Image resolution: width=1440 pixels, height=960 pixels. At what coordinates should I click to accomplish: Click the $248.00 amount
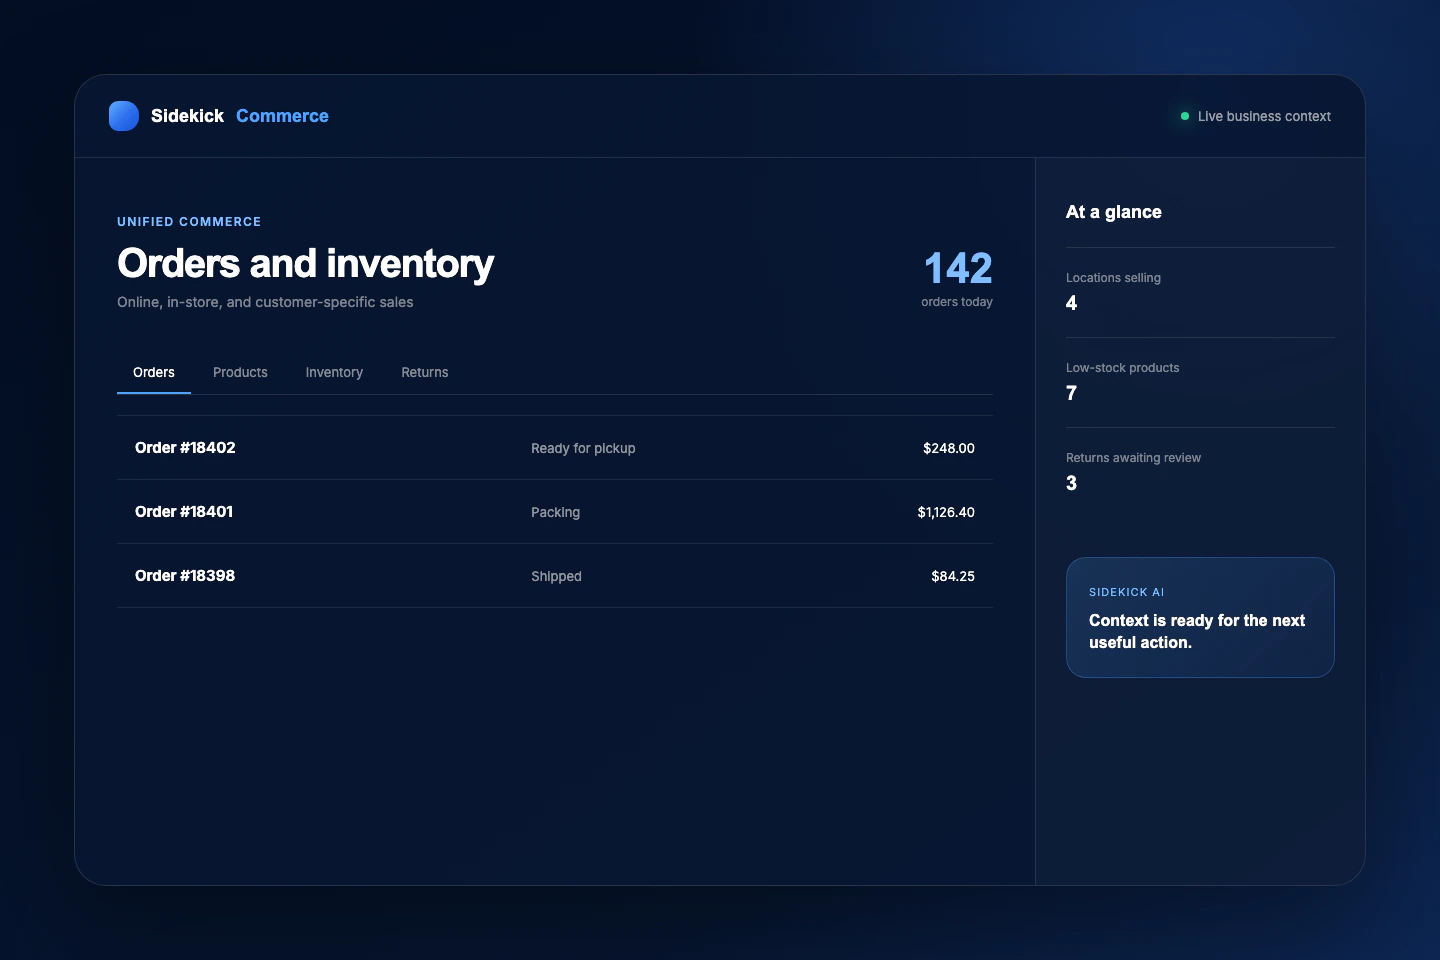(948, 448)
